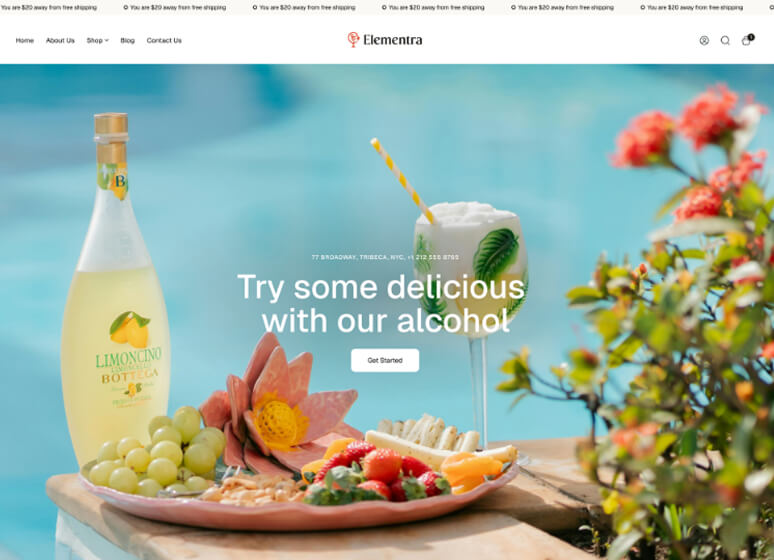Go to the About Us page

[60, 40]
